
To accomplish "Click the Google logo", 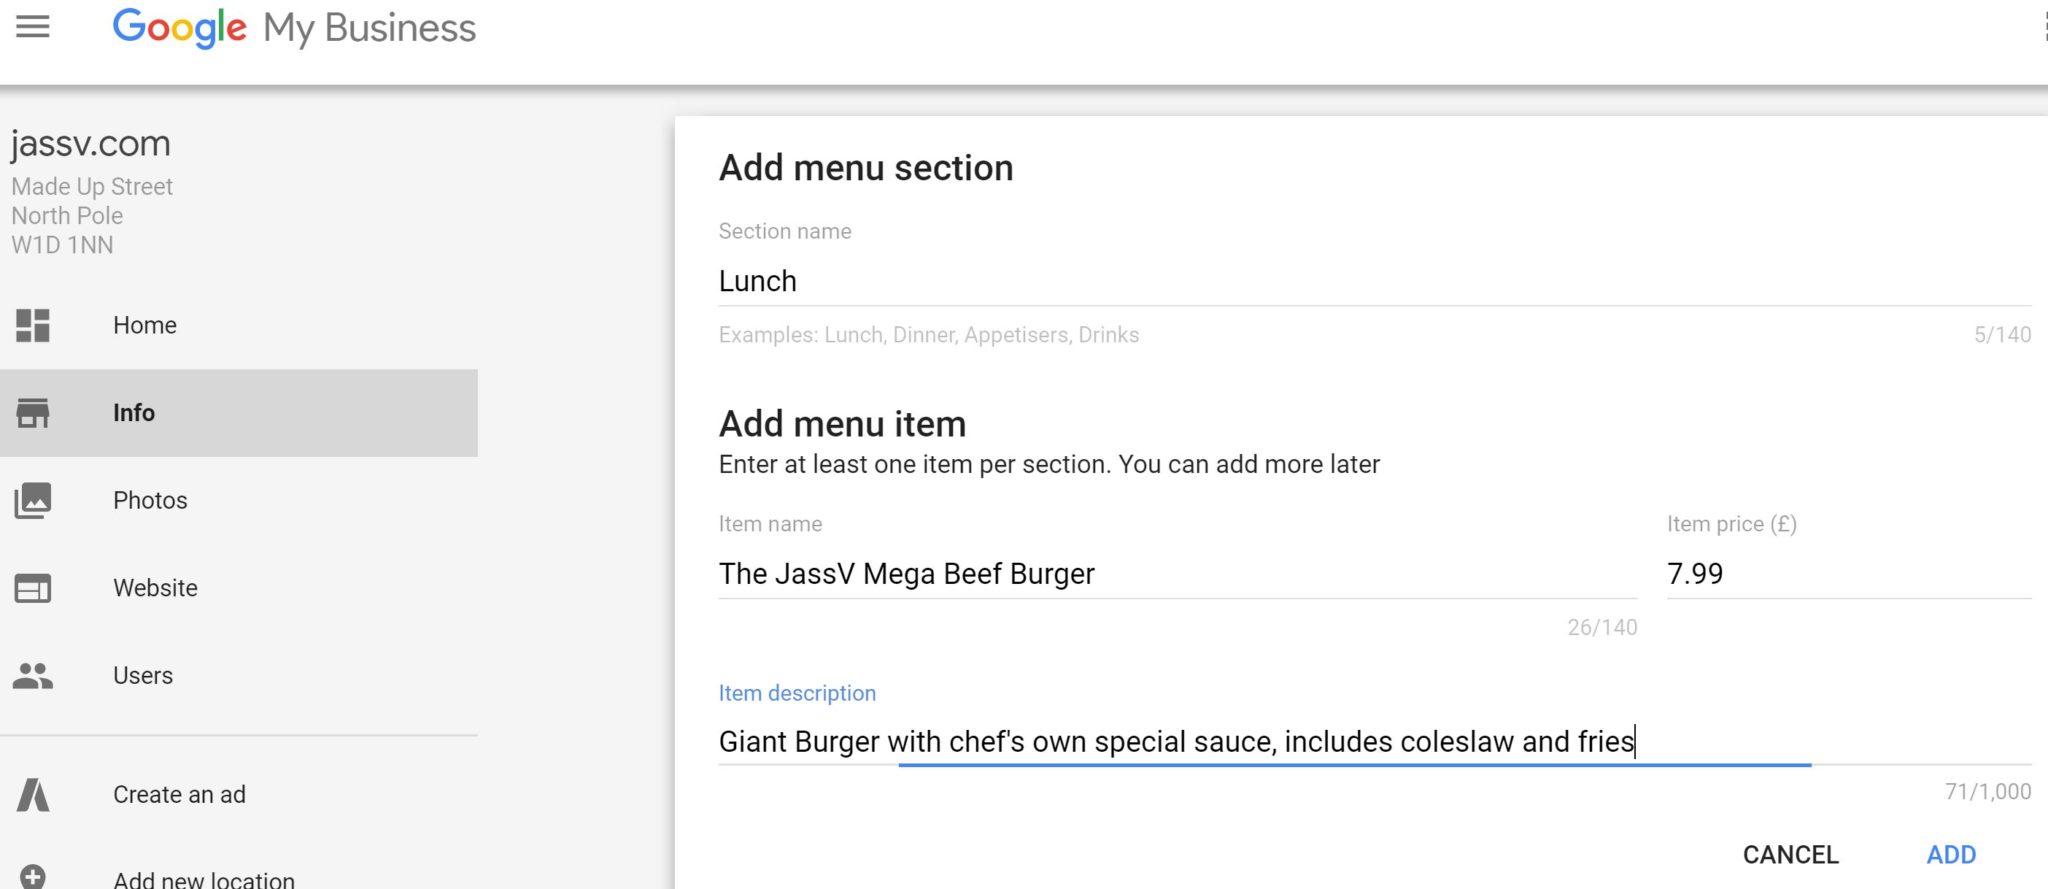I will coord(179,27).
